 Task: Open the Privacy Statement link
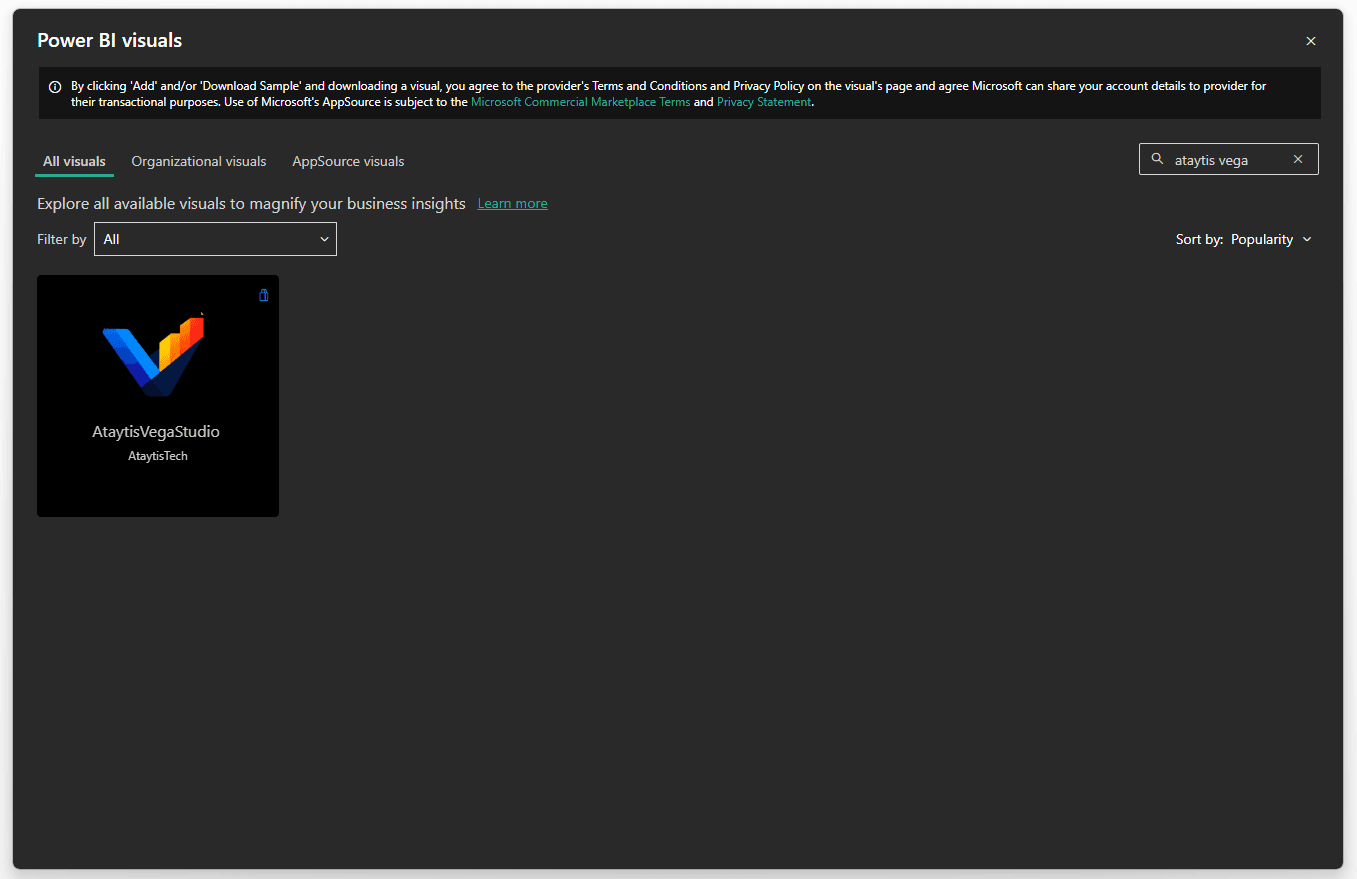[x=764, y=102]
